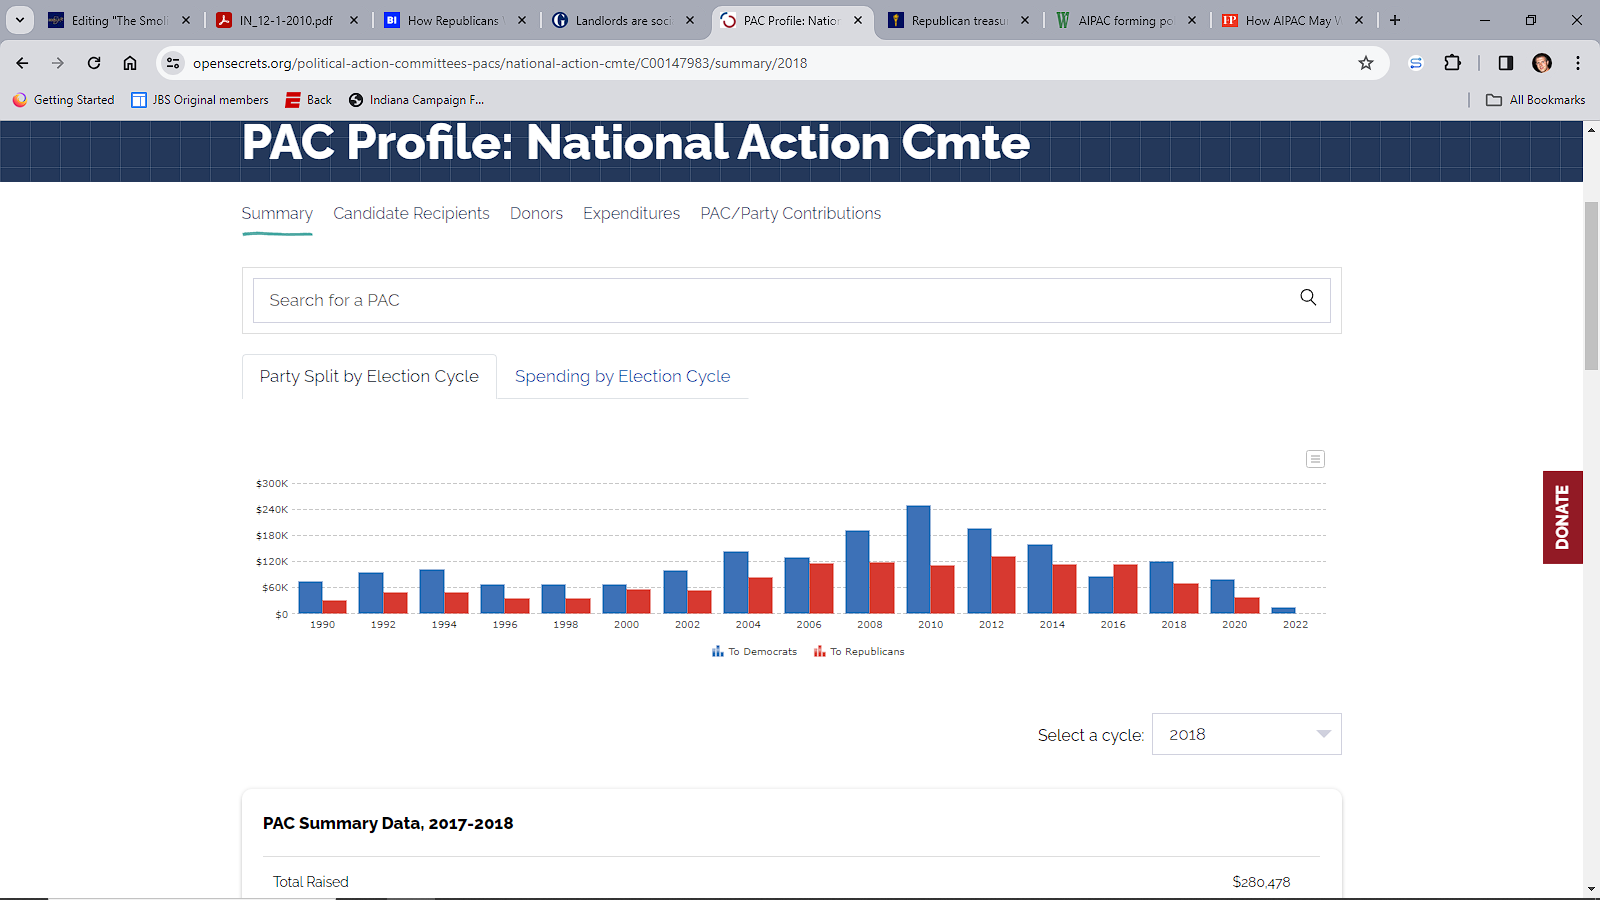The width and height of the screenshot is (1600, 900).
Task: Click the blue S extension icon
Action: pyautogui.click(x=1416, y=63)
